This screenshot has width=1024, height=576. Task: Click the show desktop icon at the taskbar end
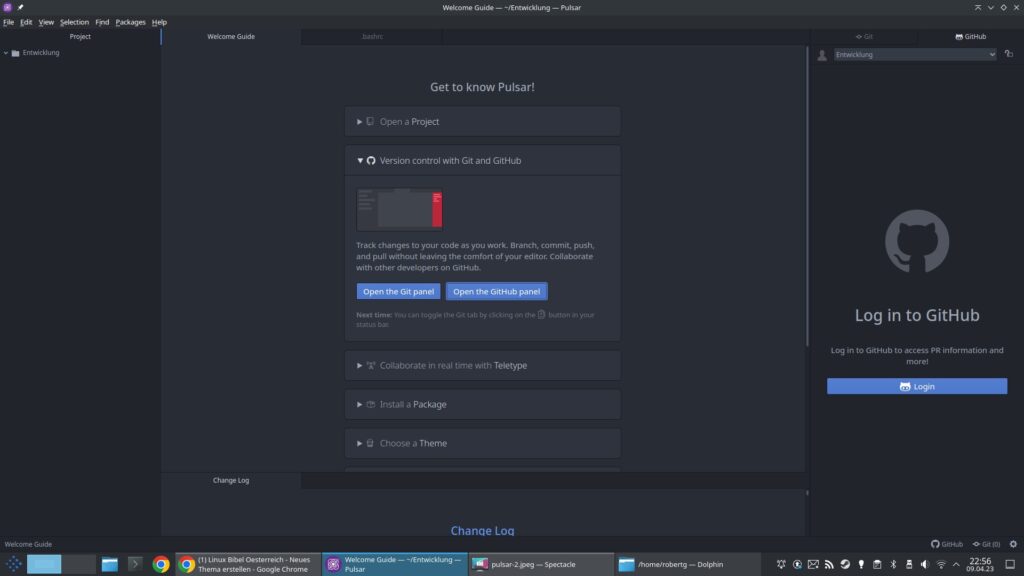tap(1010, 564)
